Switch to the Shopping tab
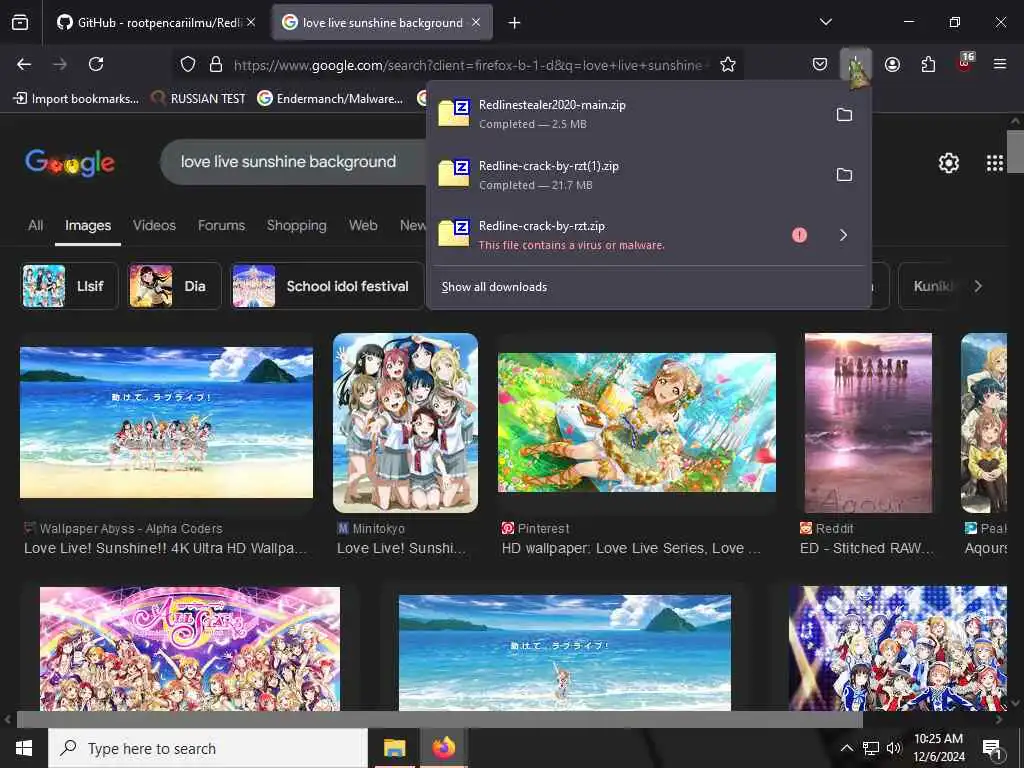Image resolution: width=1024 pixels, height=768 pixels. coord(296,225)
